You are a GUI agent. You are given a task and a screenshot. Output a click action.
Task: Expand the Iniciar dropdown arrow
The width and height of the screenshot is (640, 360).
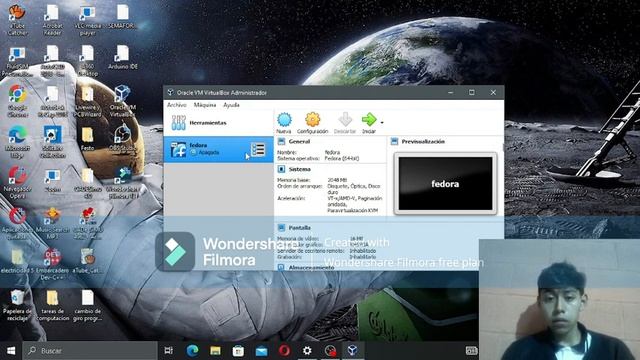pyautogui.click(x=382, y=122)
